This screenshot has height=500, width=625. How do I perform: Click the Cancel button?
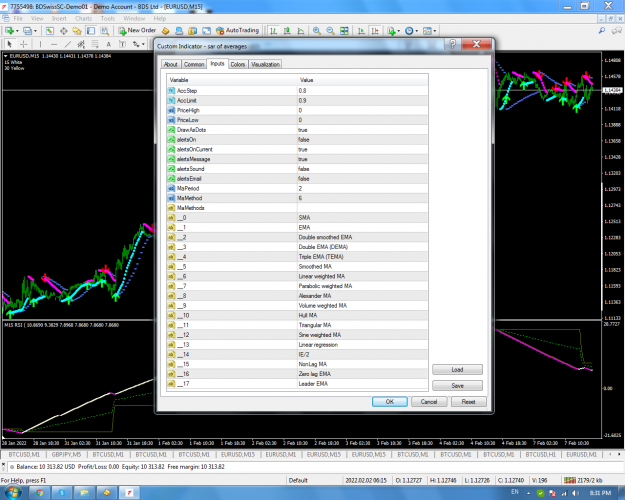point(429,402)
